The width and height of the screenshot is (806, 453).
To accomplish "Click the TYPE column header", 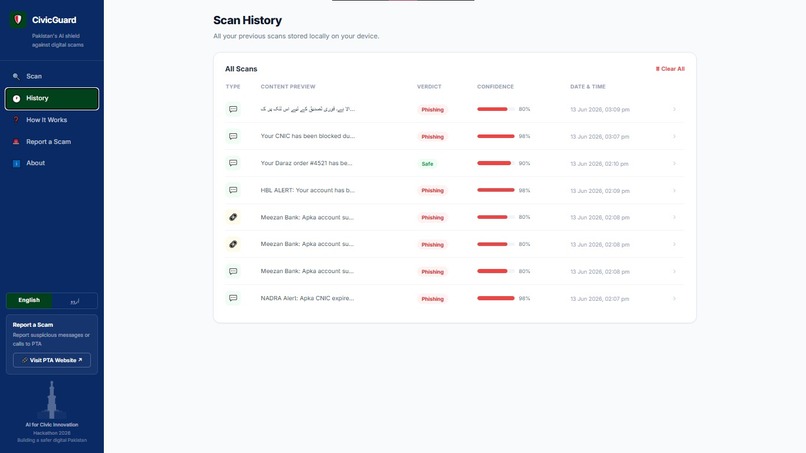I will tap(233, 86).
